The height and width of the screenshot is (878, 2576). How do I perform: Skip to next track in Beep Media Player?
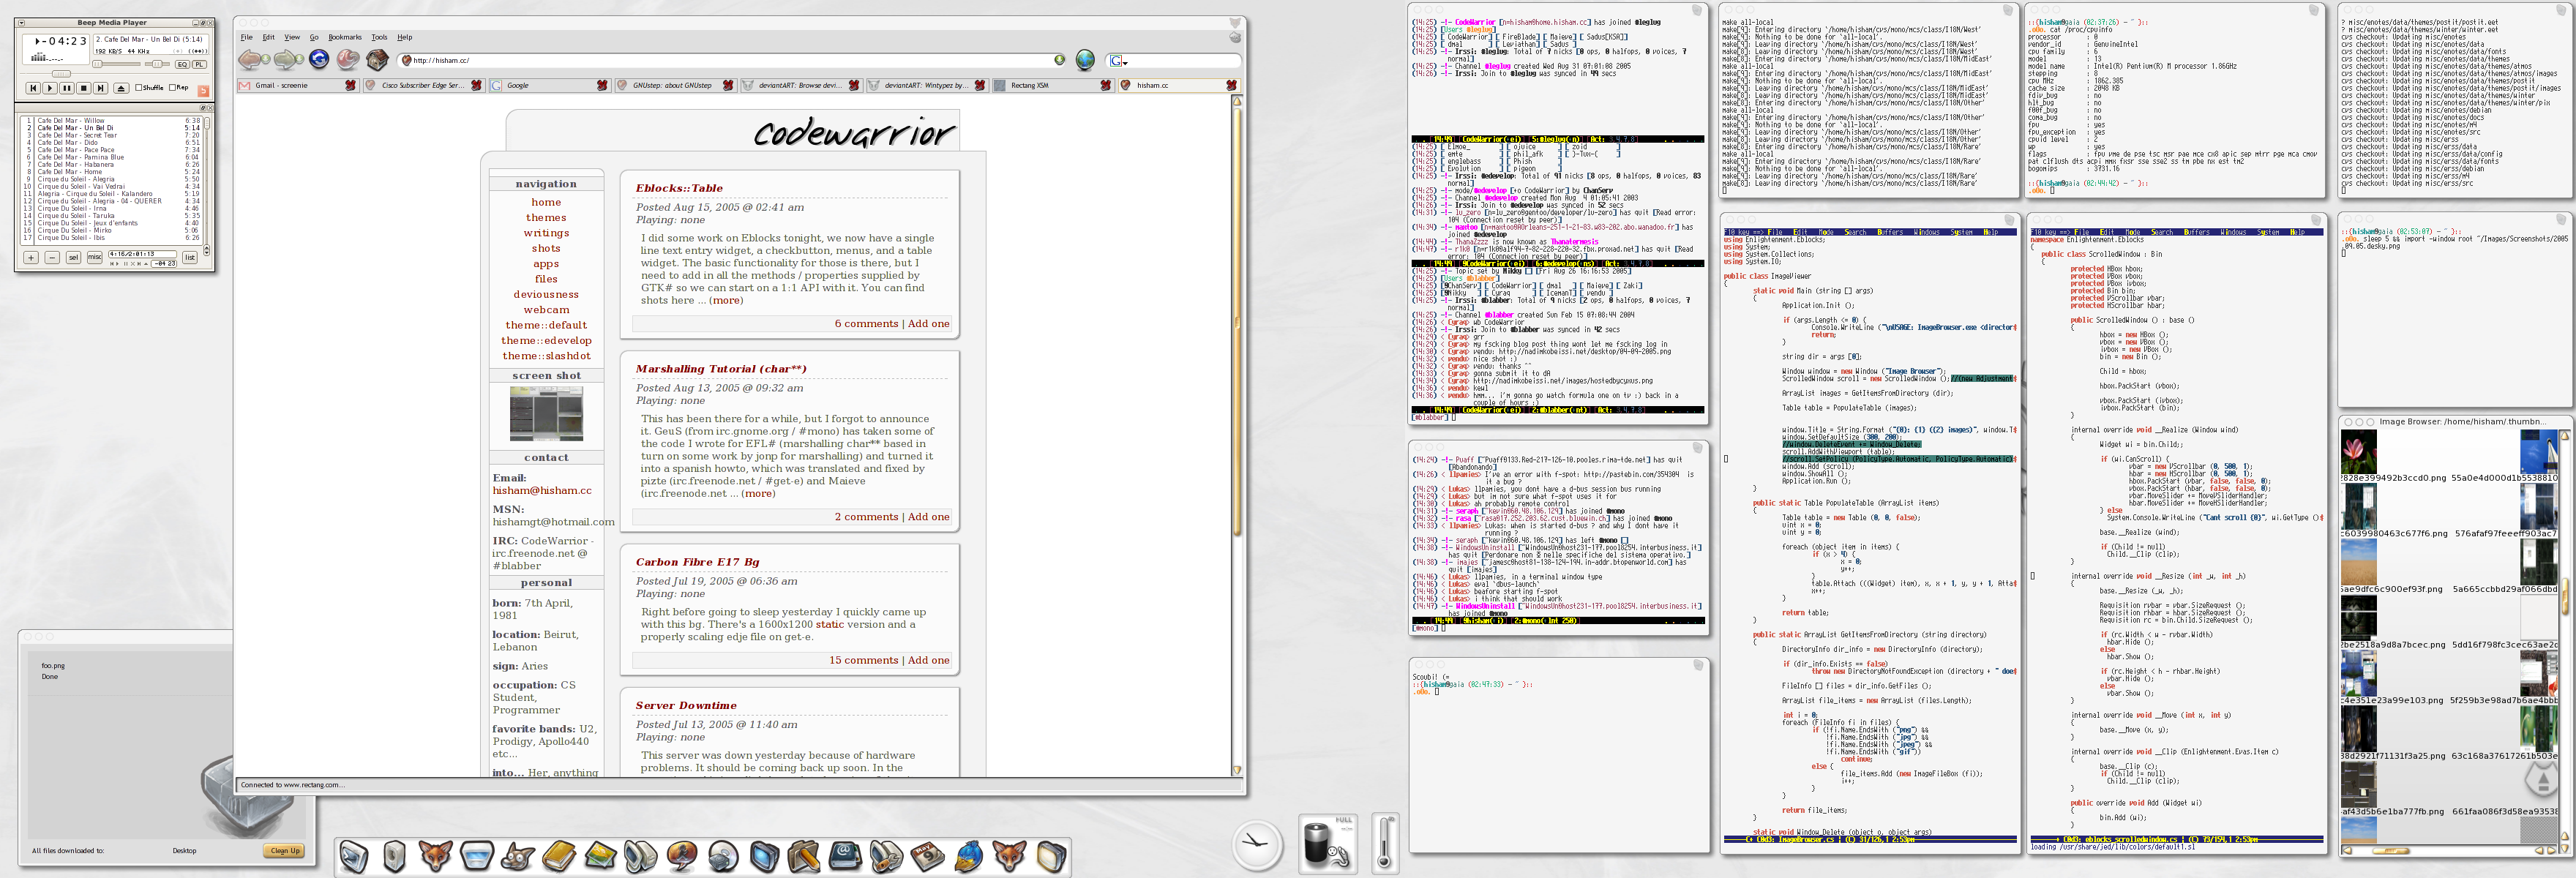pyautogui.click(x=101, y=88)
